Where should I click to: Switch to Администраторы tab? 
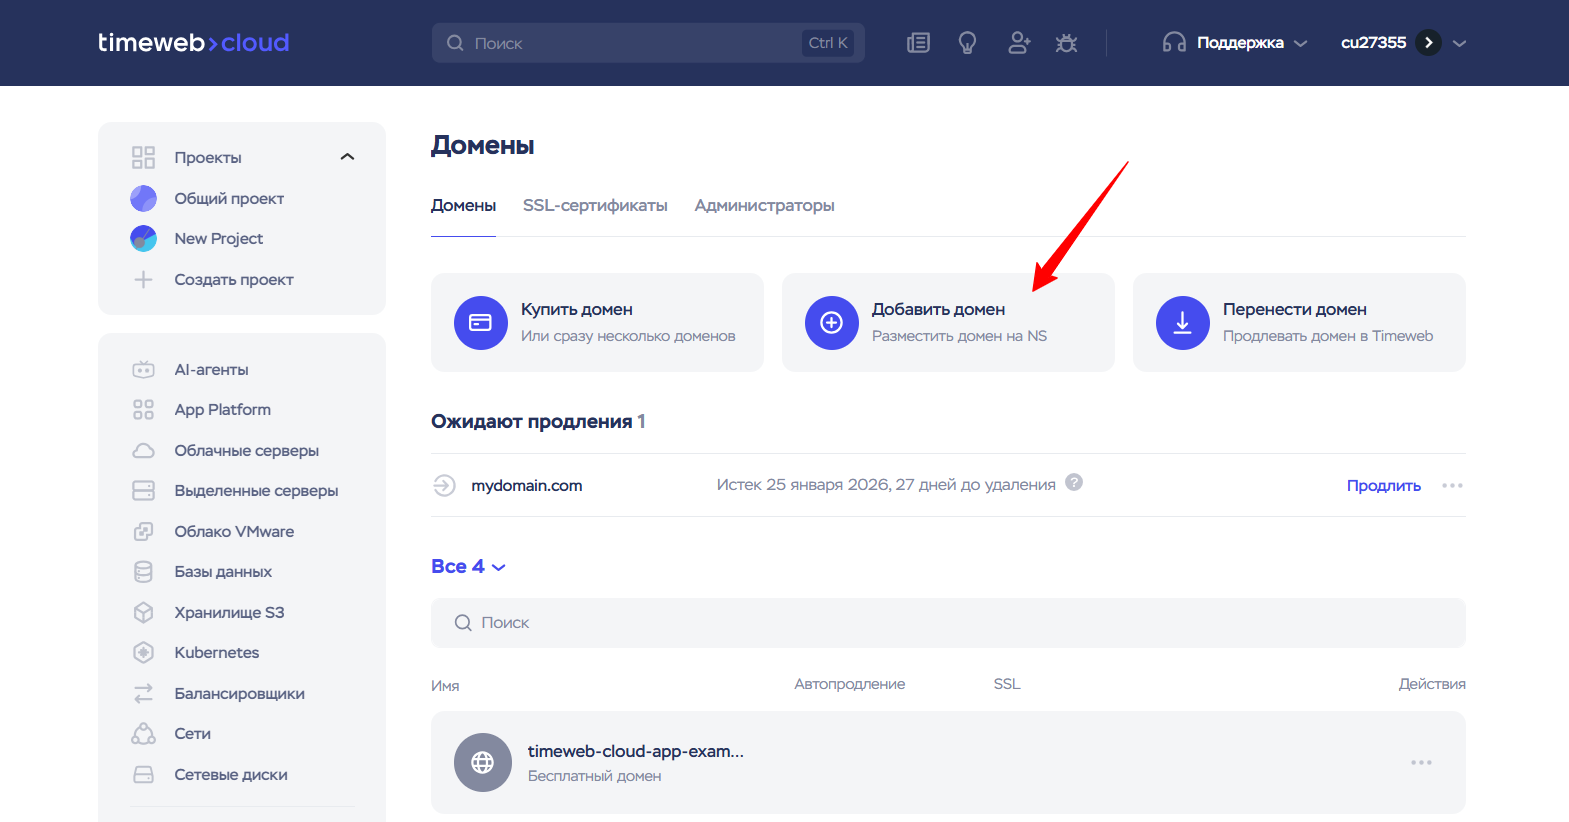(x=764, y=206)
